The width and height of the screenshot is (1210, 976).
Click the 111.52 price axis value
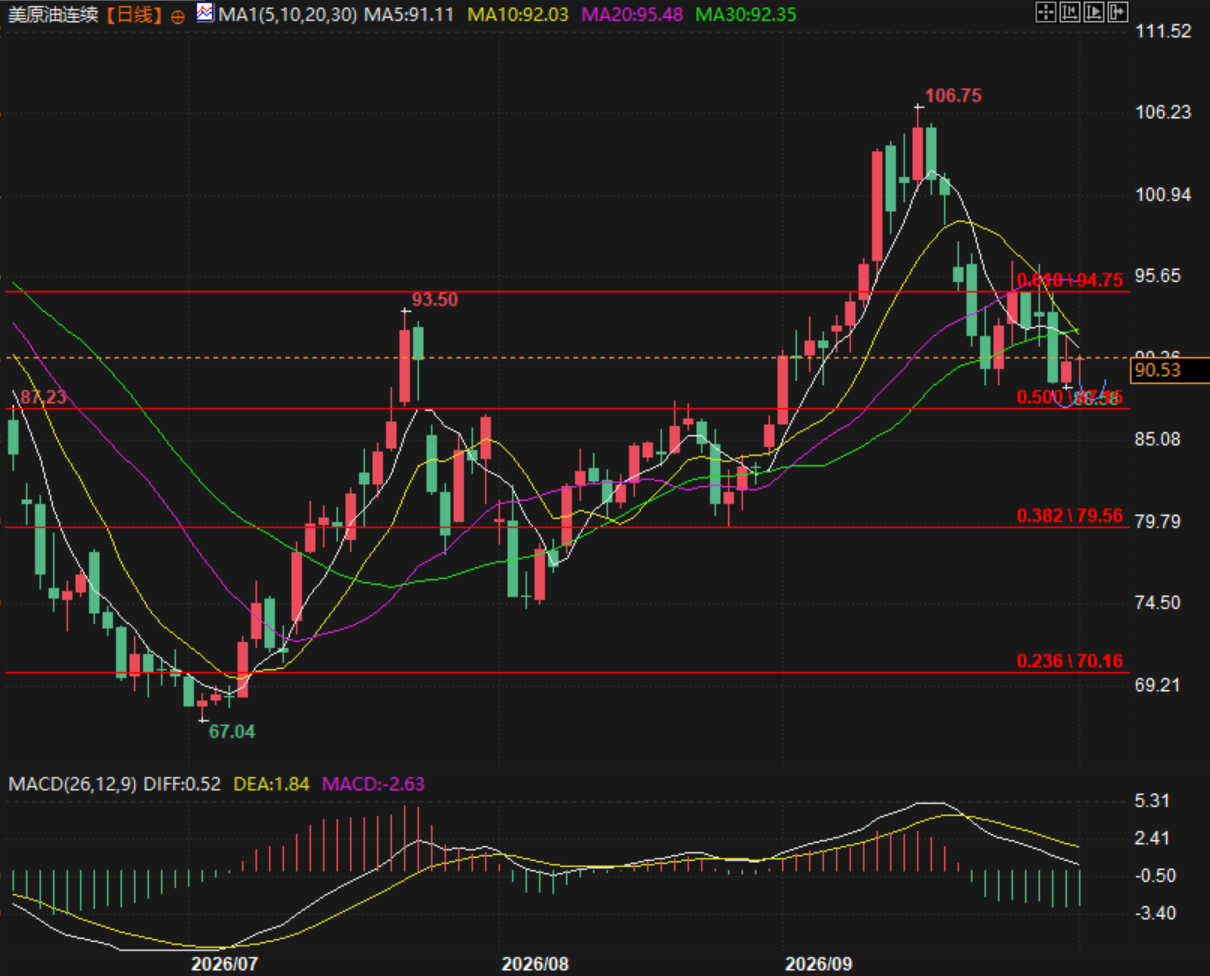[x=1164, y=32]
